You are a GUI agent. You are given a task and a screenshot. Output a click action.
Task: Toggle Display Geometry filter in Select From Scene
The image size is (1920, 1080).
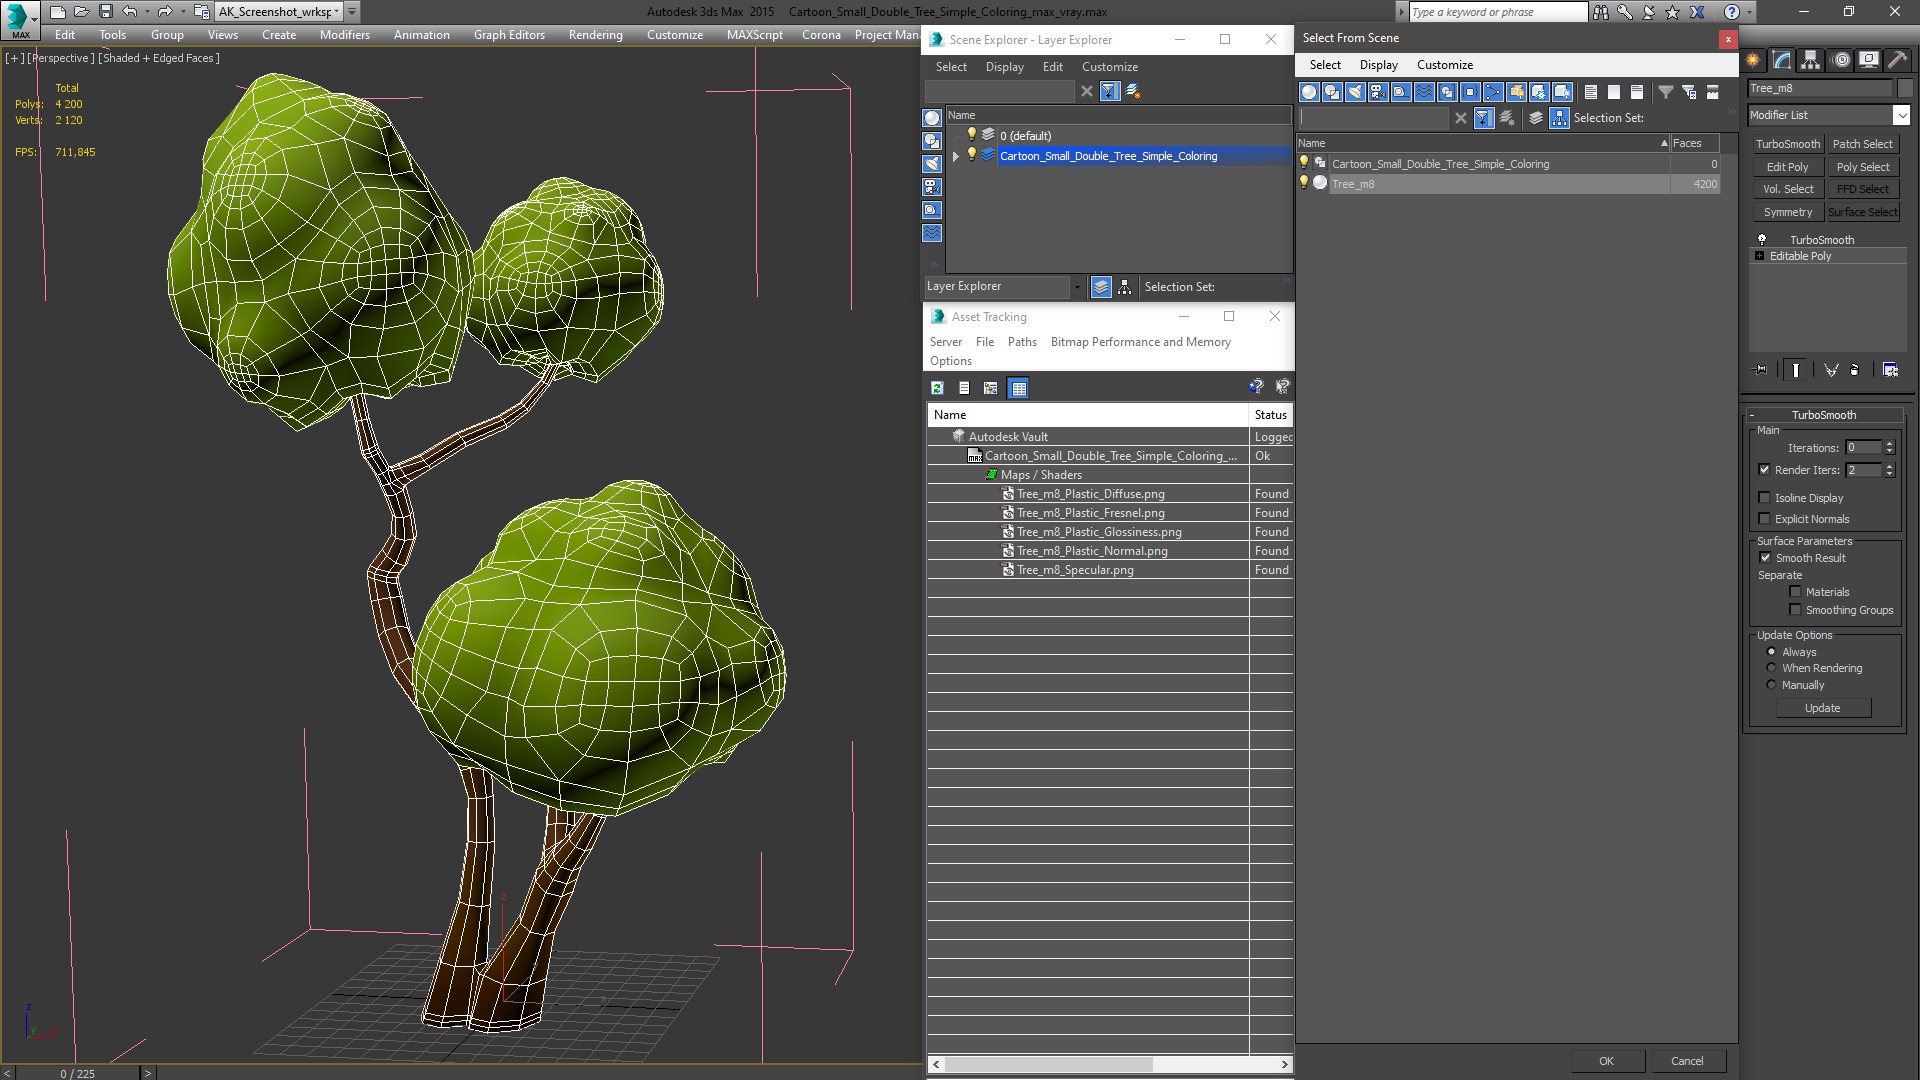[1309, 92]
